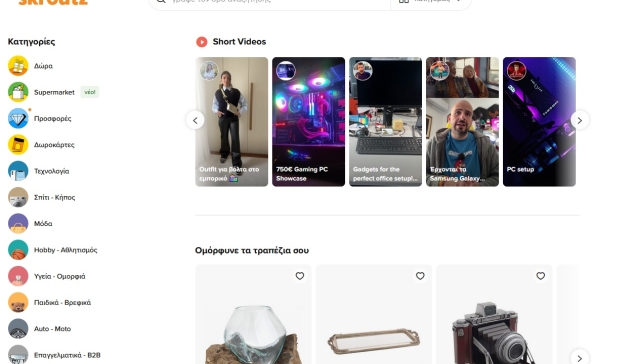Click the Hobby - Αθλητισμός basketball icon
The image size is (635, 364).
pyautogui.click(x=18, y=250)
